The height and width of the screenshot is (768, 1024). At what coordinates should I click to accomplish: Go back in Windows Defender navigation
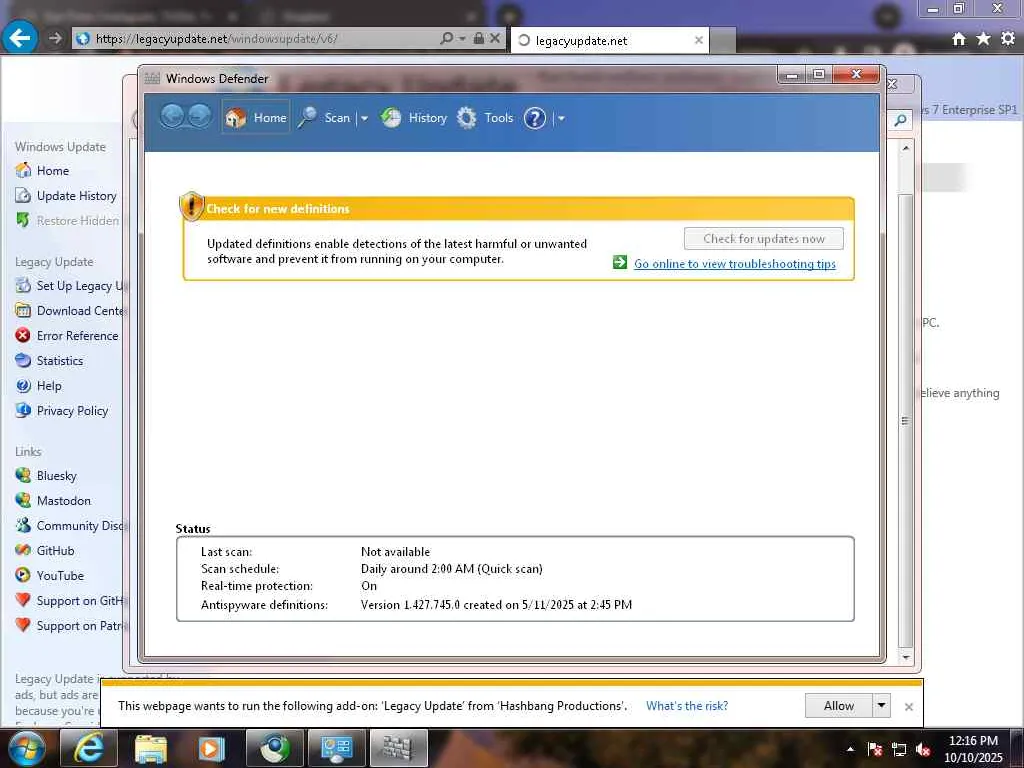(172, 117)
